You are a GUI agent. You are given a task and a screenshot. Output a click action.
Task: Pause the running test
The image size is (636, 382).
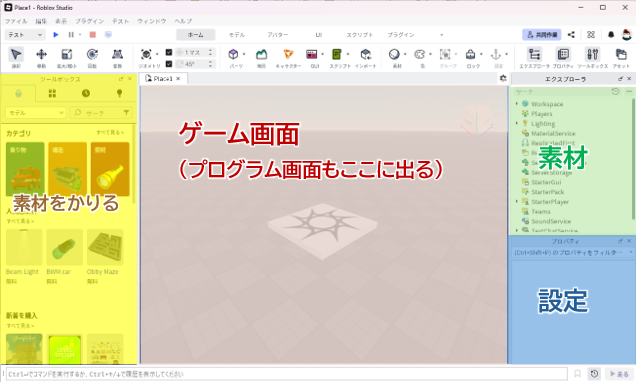click(71, 35)
